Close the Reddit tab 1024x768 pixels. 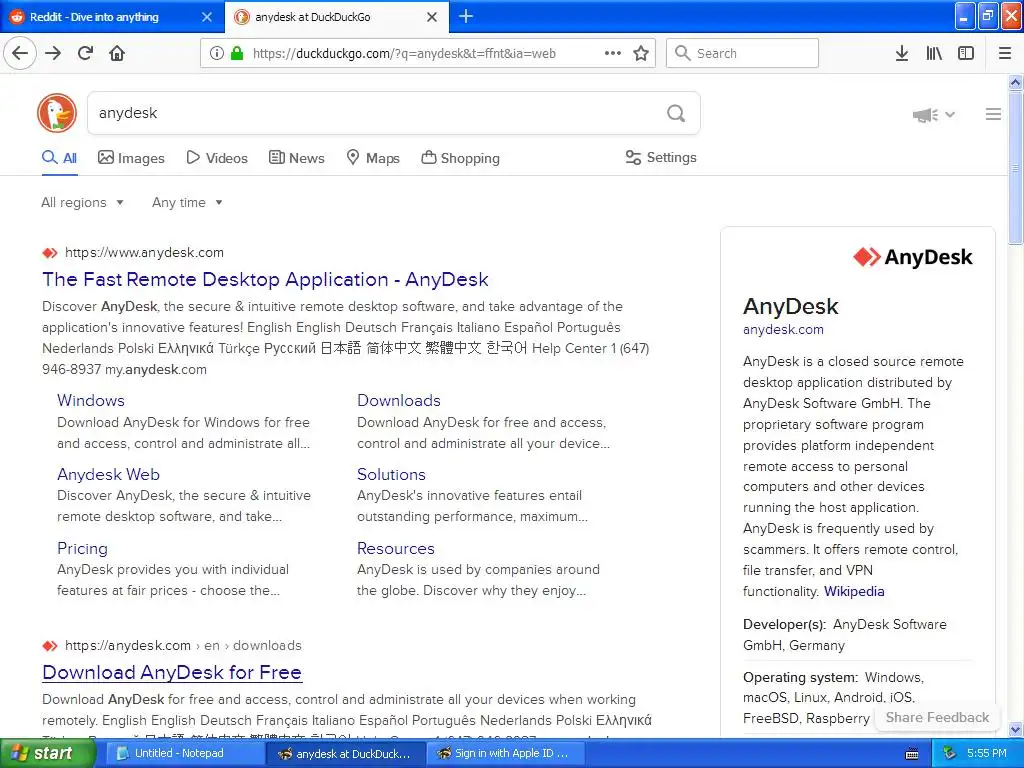coord(207,17)
